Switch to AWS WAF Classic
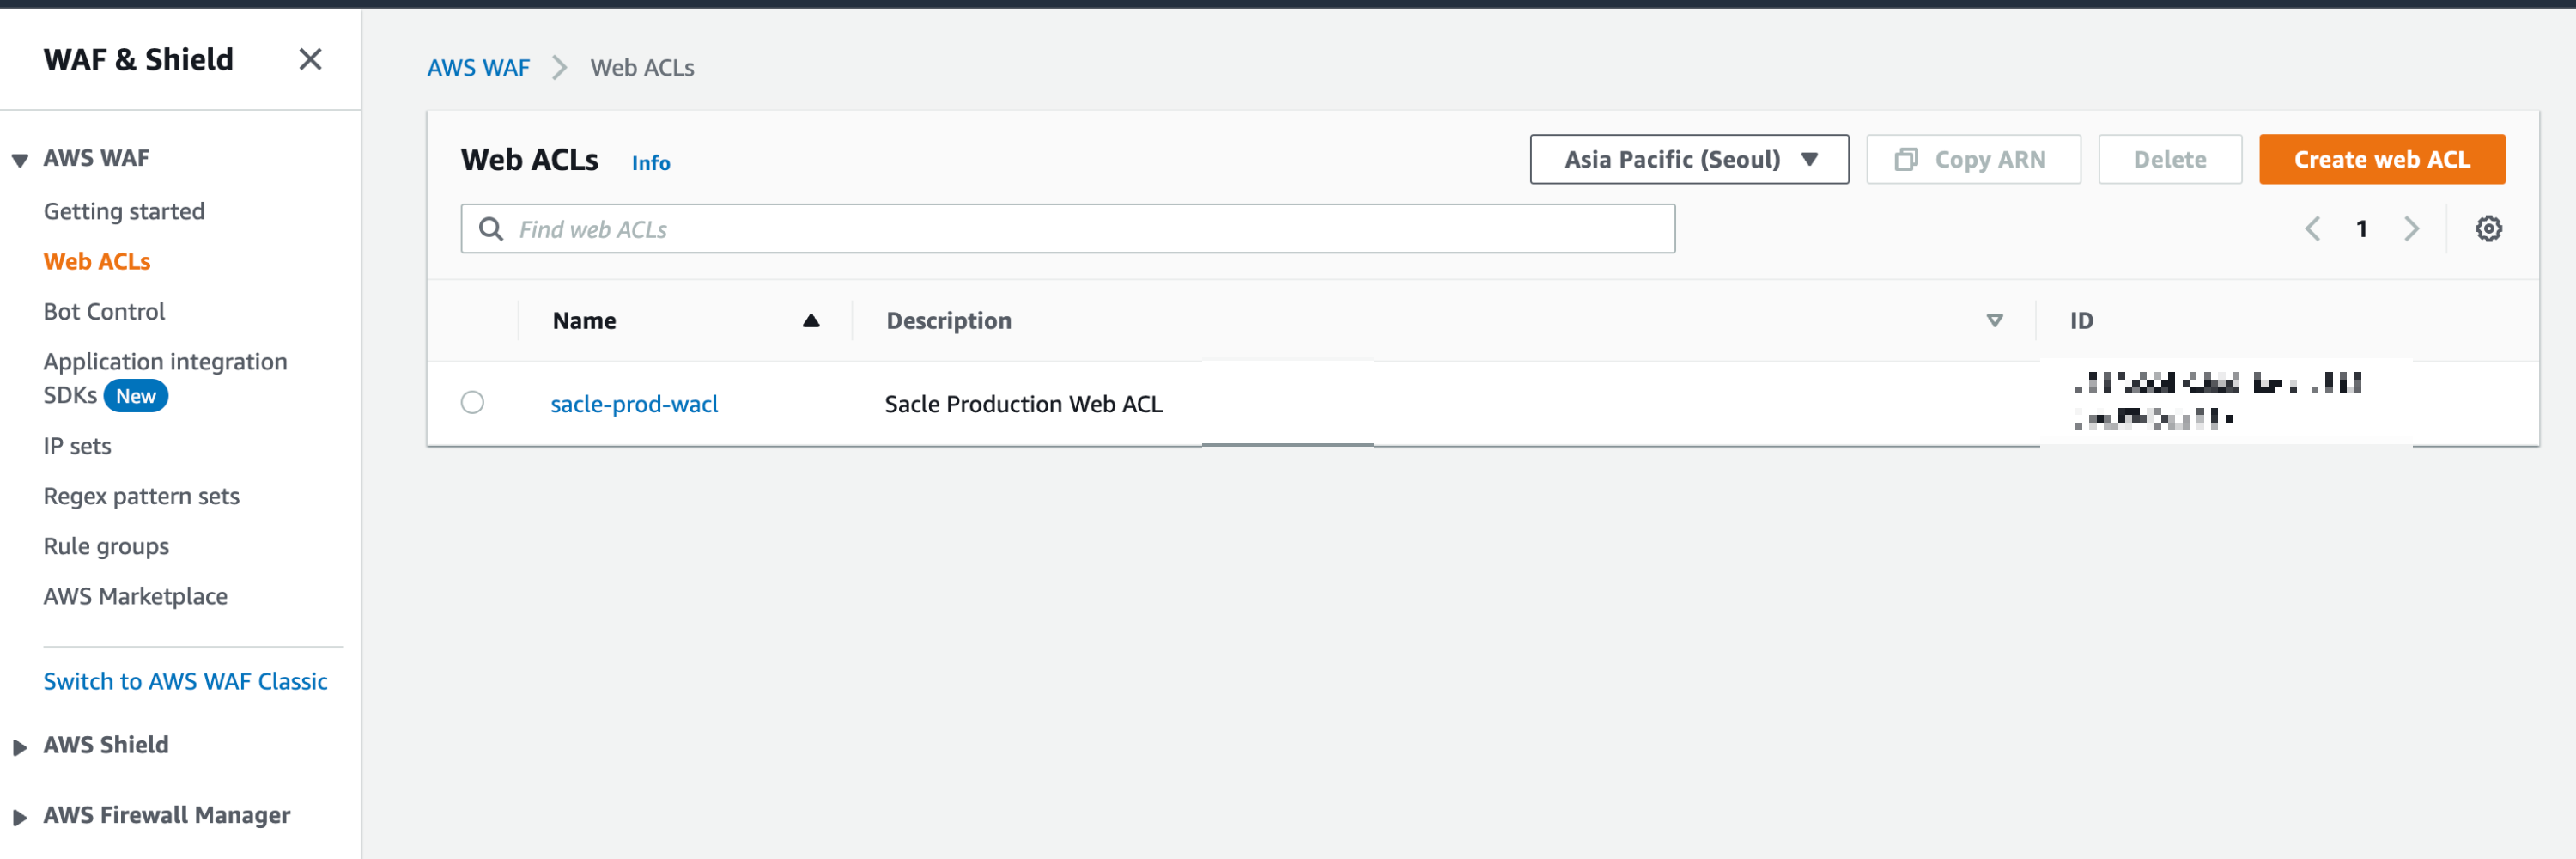The image size is (2576, 859). pyautogui.click(x=185, y=681)
